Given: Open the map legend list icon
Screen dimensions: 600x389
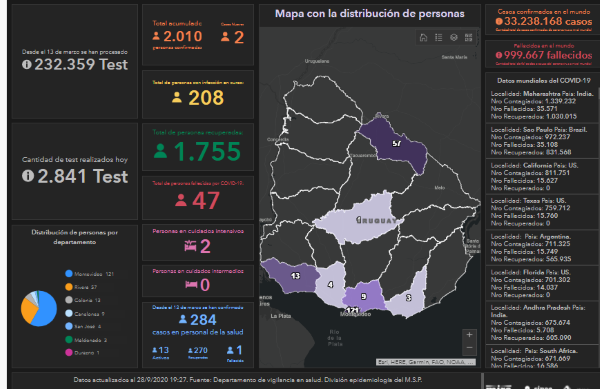Looking at the screenshot, I should coord(439,37).
